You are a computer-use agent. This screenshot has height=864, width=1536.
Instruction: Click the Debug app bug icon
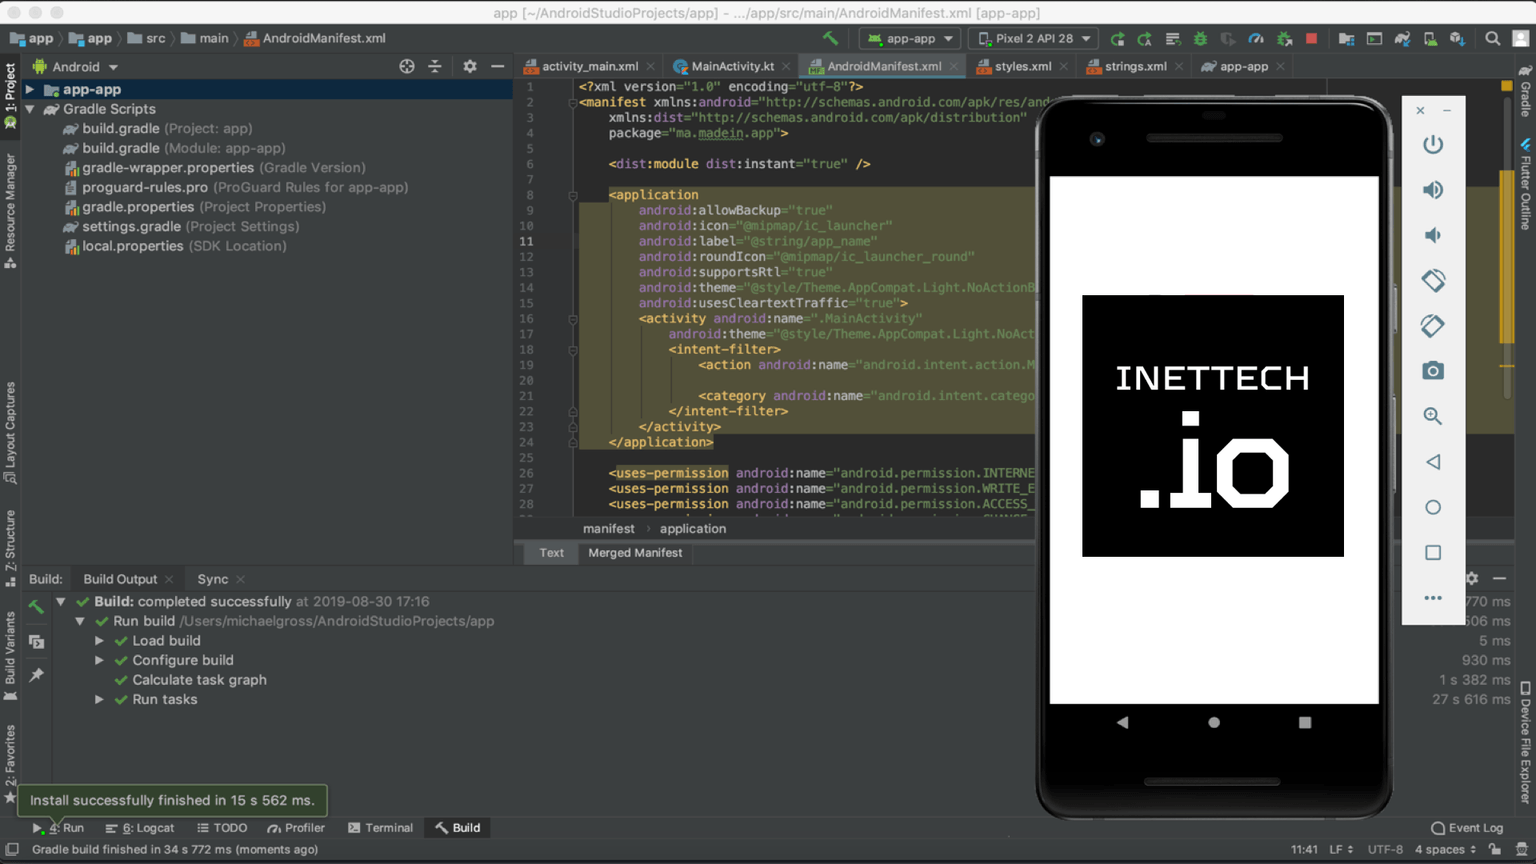click(x=1201, y=39)
